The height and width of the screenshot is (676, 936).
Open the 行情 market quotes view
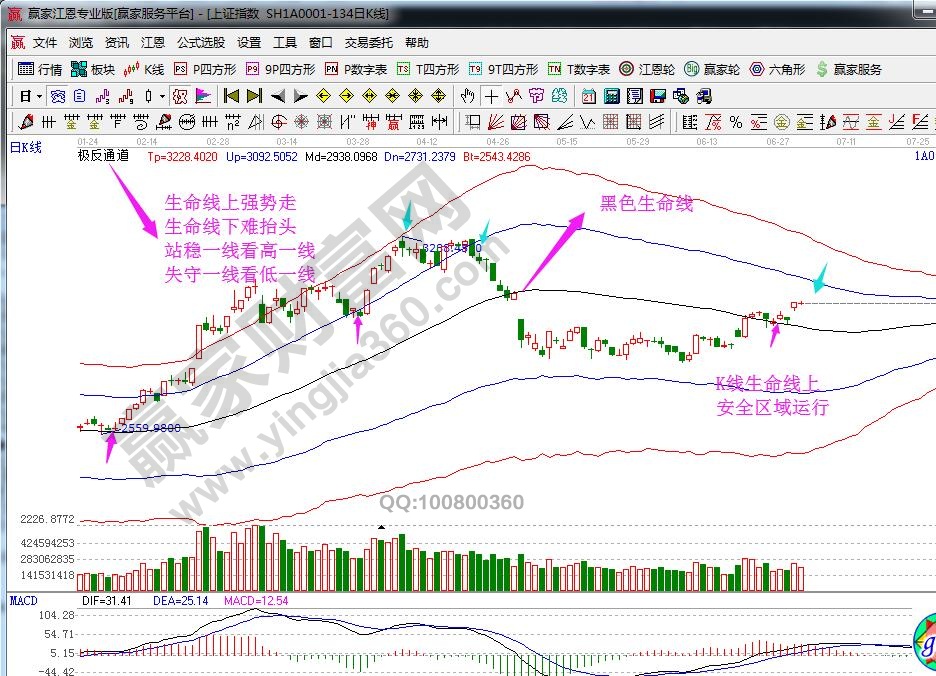click(41, 70)
